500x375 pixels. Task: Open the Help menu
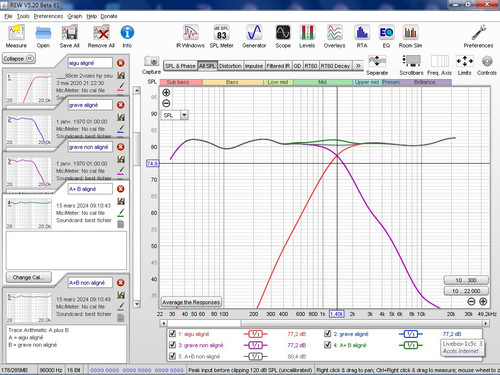tap(92, 16)
